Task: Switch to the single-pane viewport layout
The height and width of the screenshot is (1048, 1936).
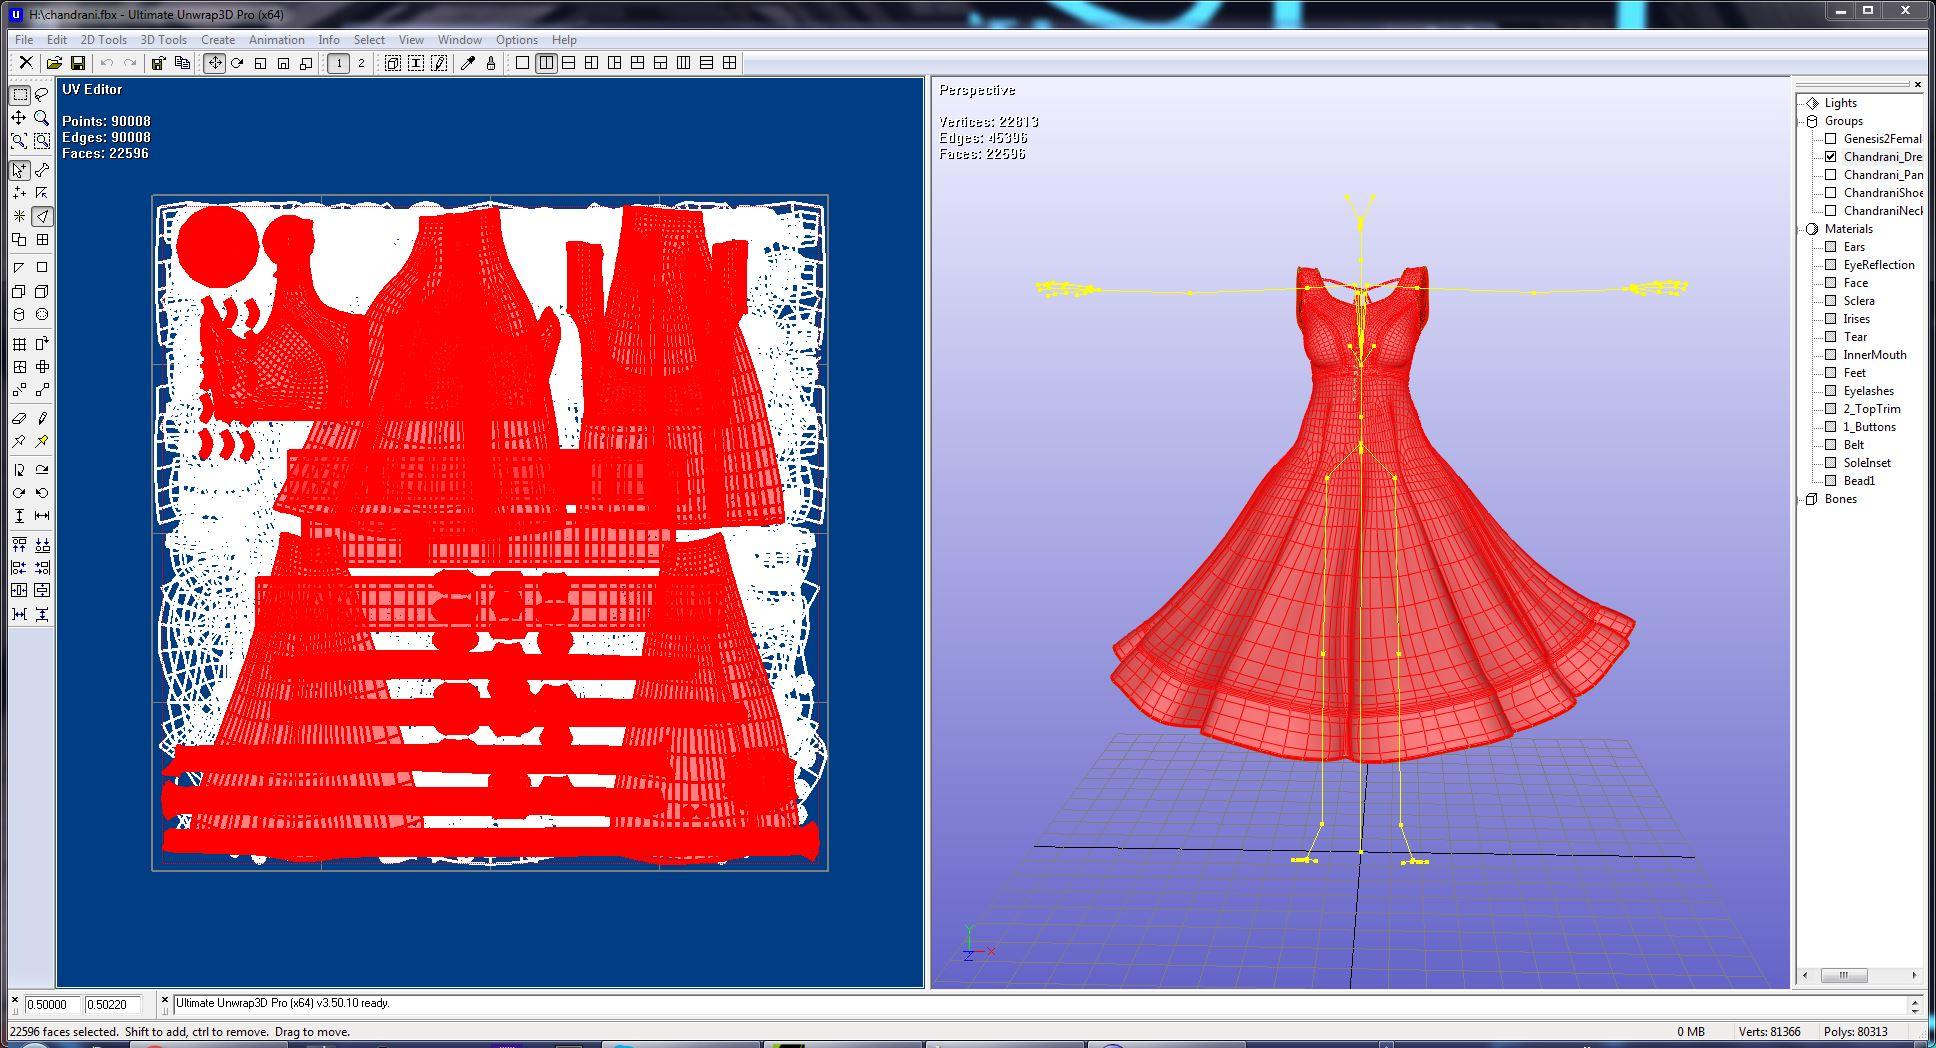Action: coord(522,63)
